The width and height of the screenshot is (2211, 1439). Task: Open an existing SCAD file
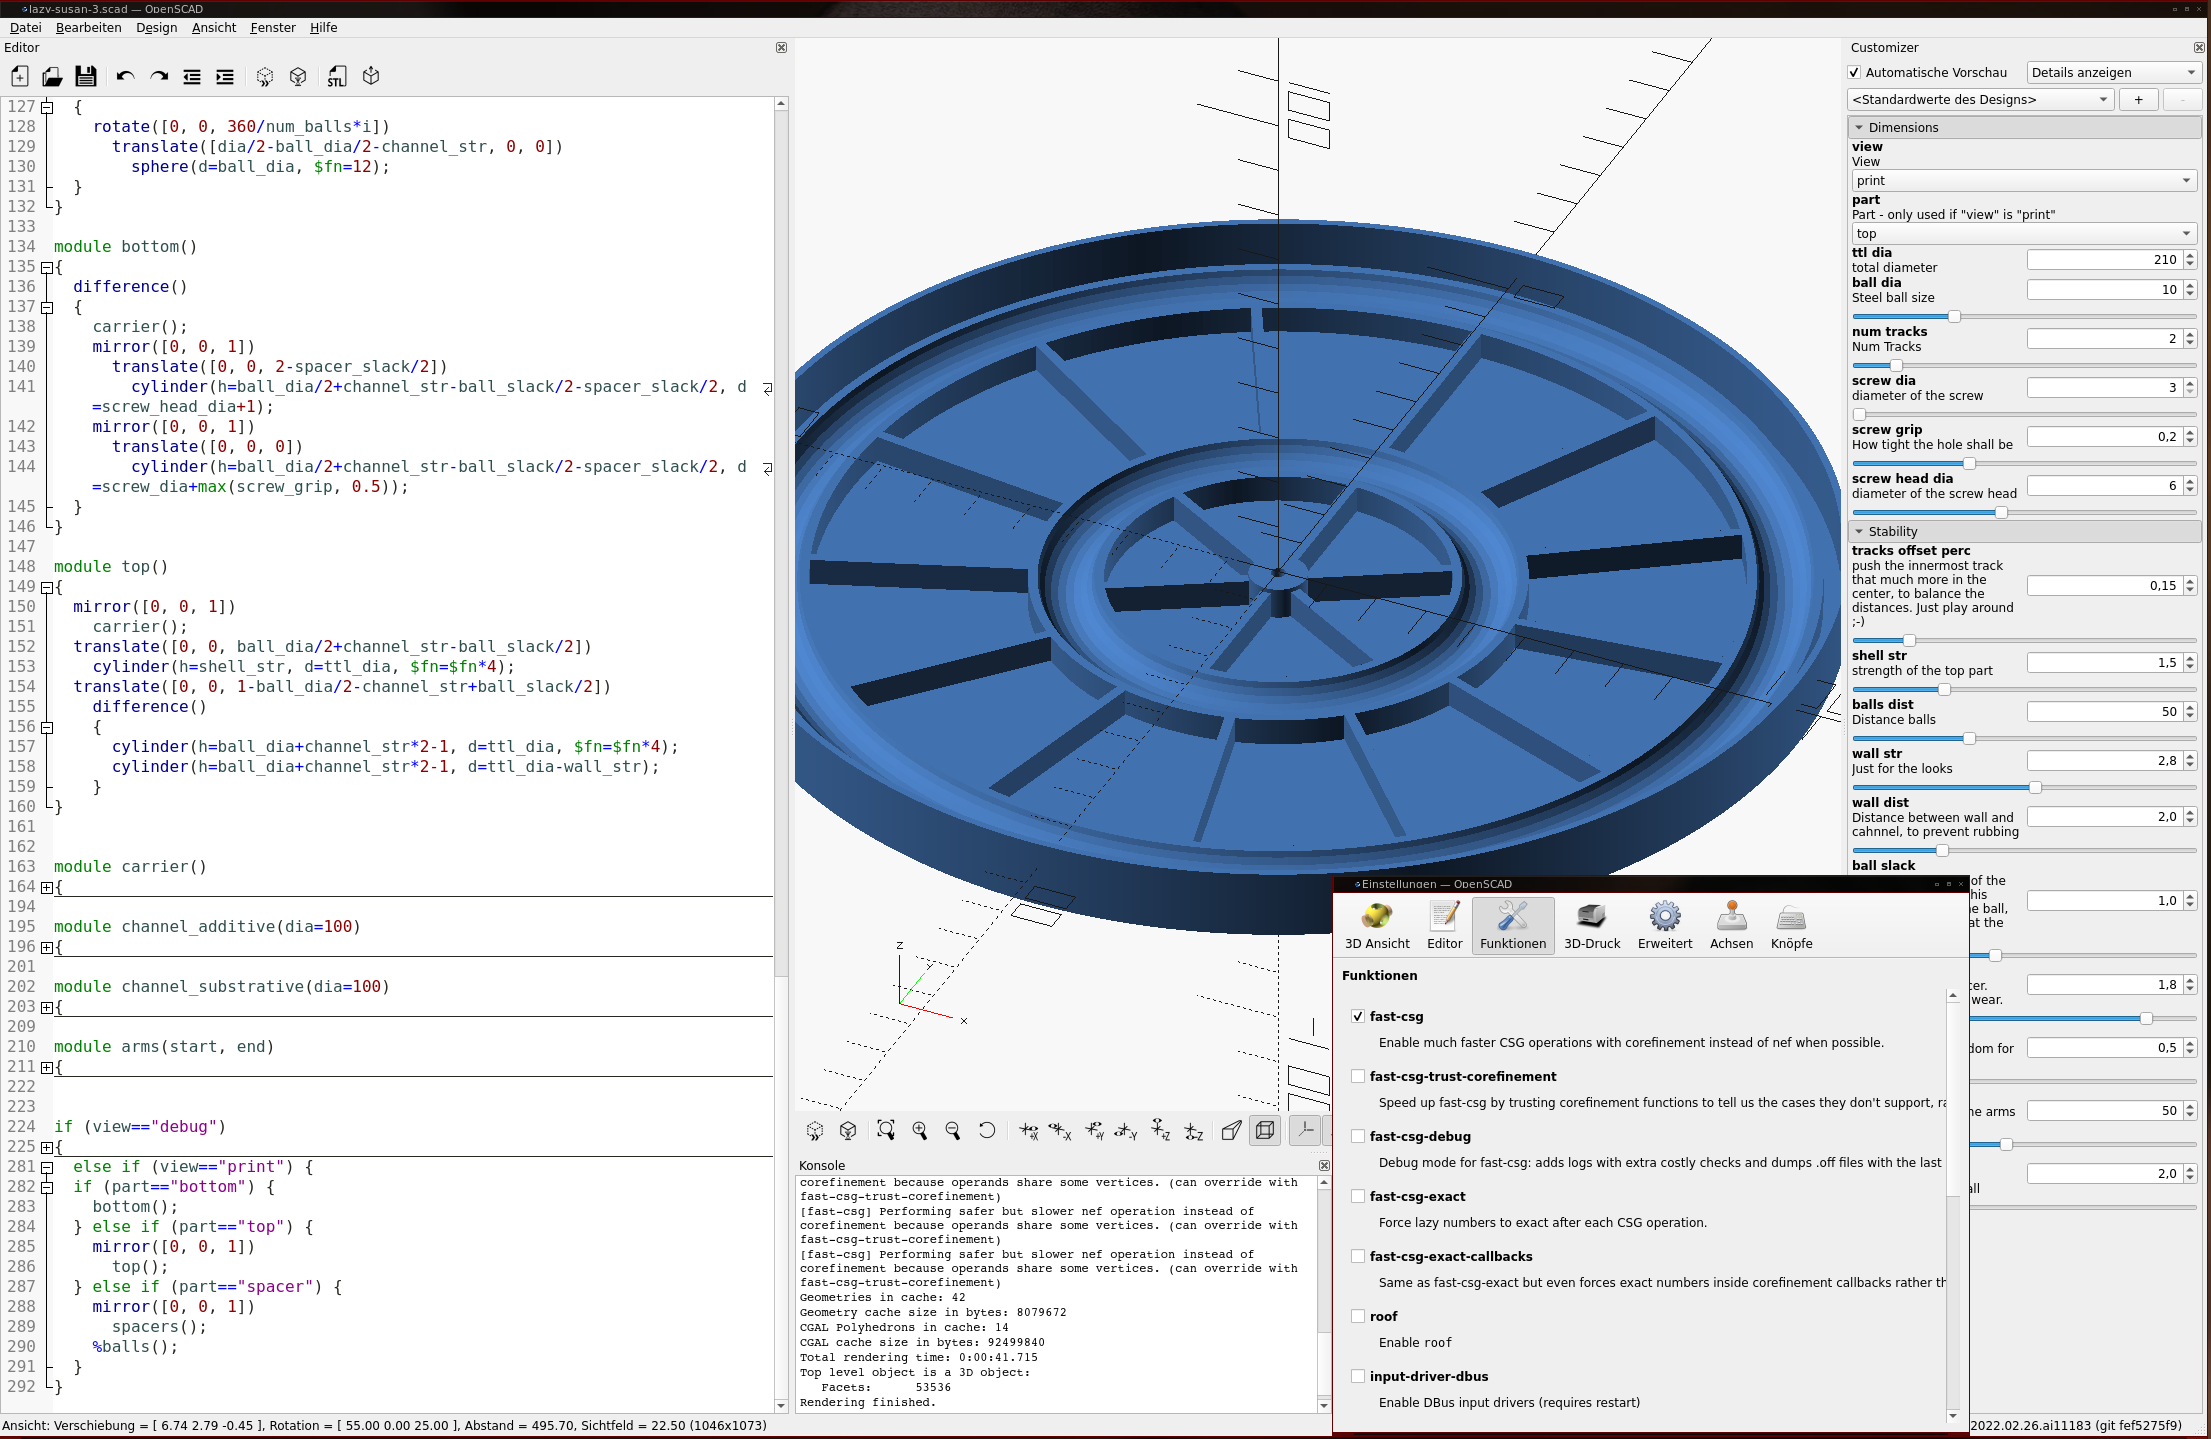click(51, 76)
